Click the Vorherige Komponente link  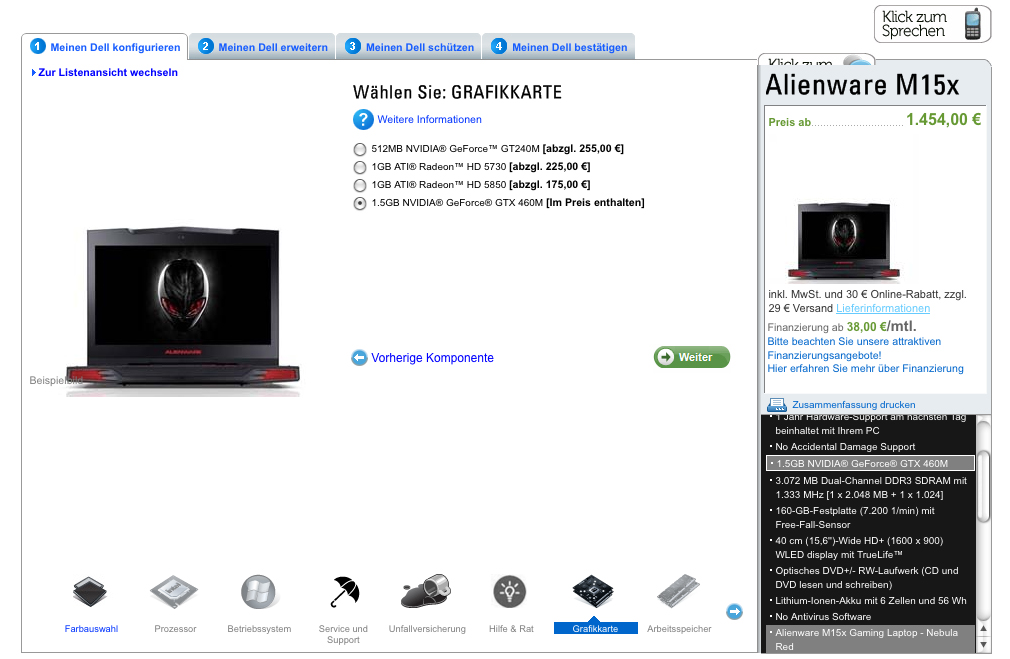pos(432,358)
